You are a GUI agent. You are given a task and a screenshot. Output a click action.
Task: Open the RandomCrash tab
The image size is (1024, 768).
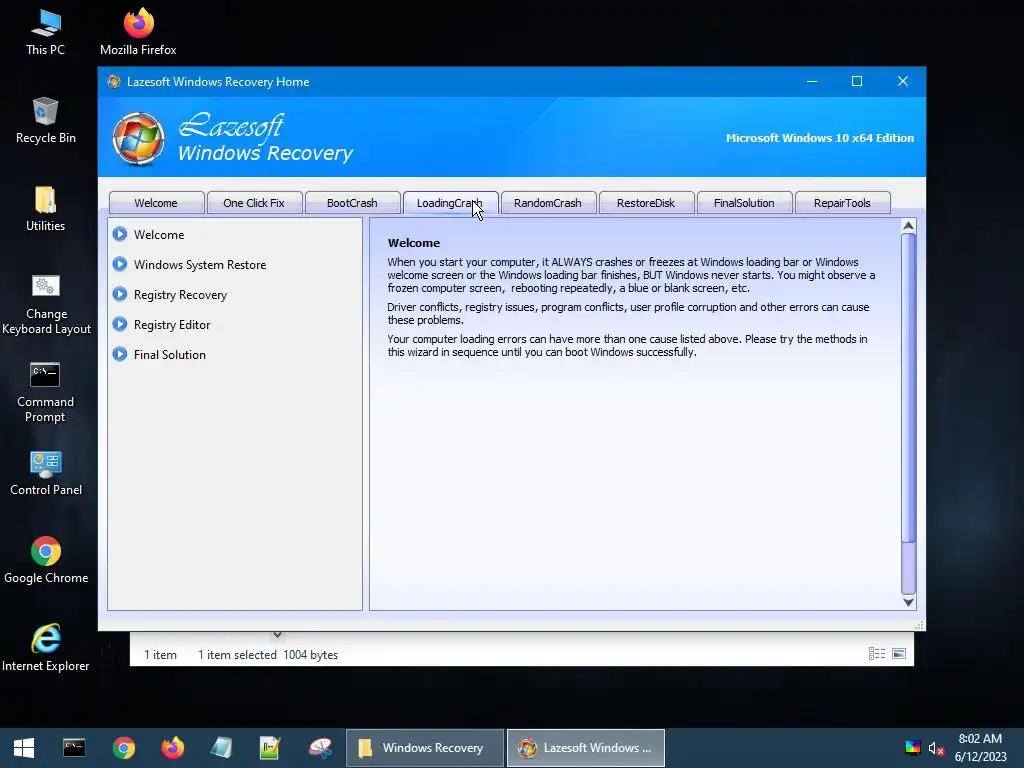tap(548, 203)
